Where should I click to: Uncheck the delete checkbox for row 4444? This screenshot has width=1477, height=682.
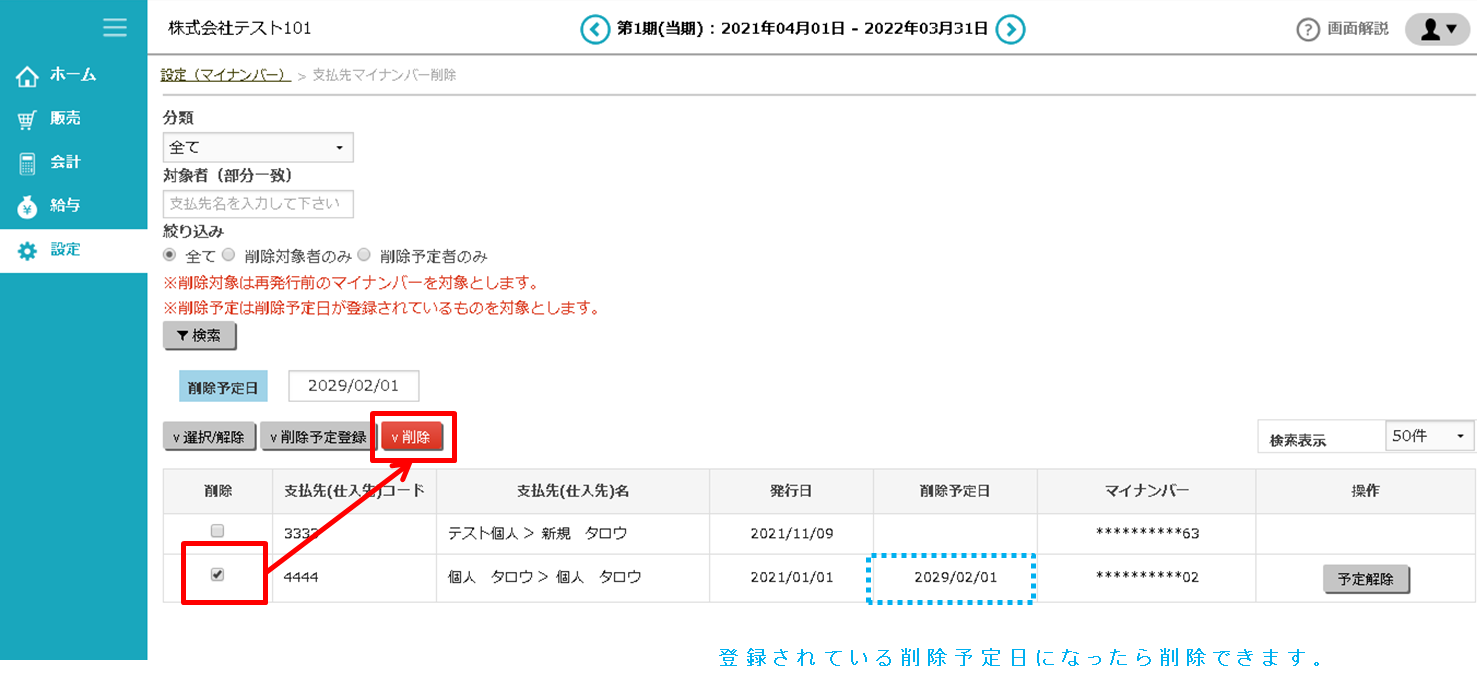click(x=218, y=575)
